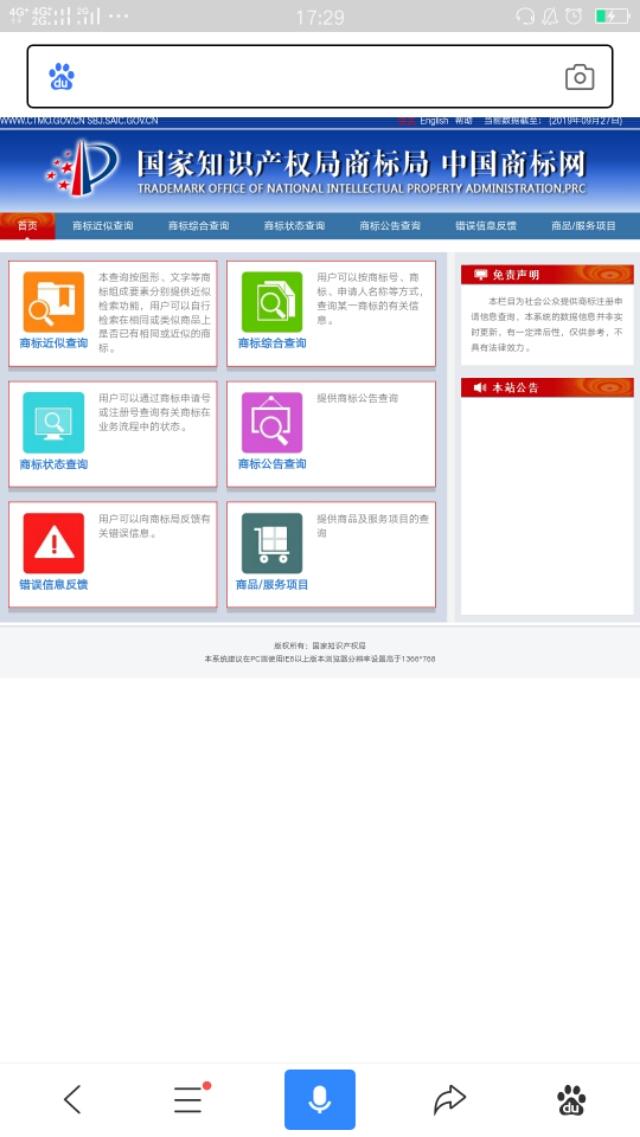Open 错误信息反馈 in navigation bar
Image resolution: width=640 pixels, height=1137 pixels.
coord(486,226)
